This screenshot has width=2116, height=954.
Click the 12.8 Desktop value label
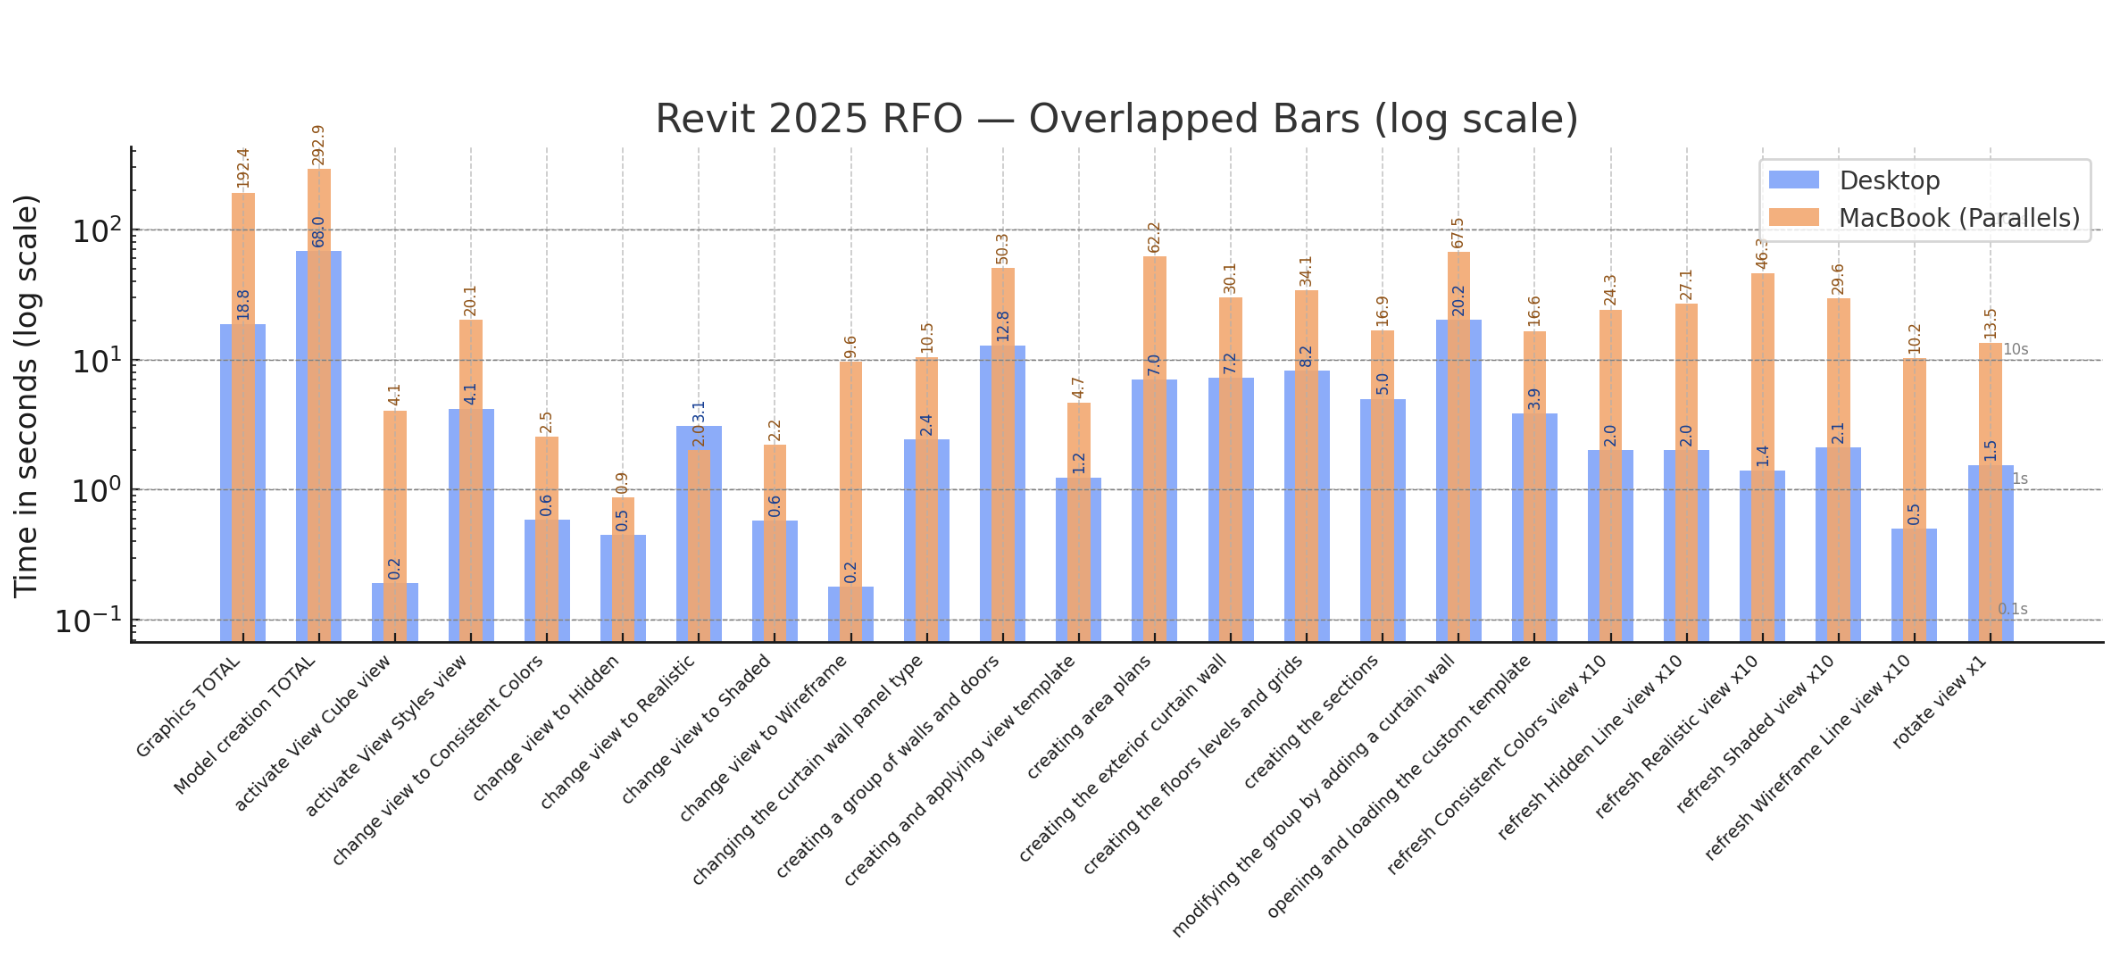point(1003,326)
